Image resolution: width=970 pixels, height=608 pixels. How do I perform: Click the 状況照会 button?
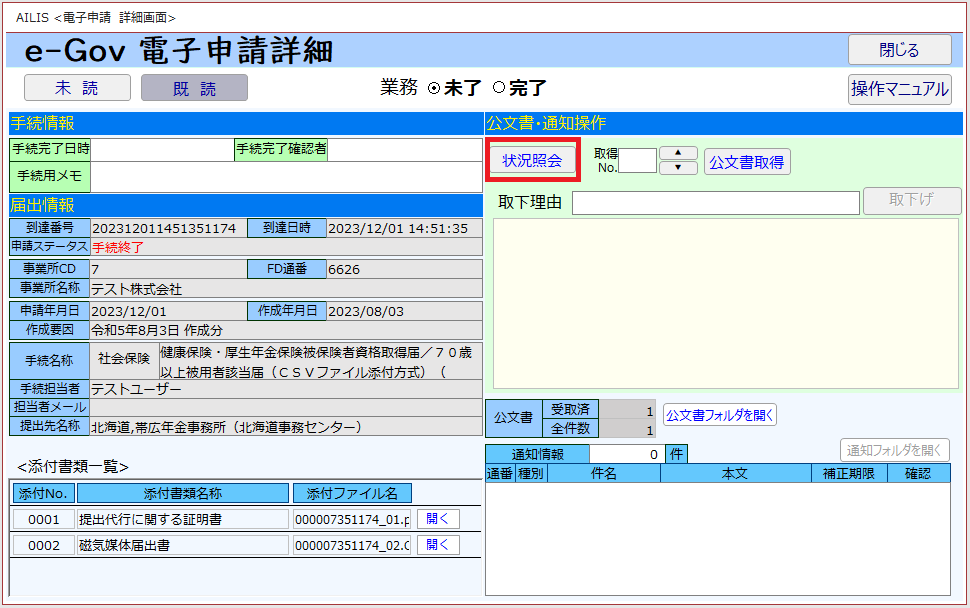tap(532, 161)
